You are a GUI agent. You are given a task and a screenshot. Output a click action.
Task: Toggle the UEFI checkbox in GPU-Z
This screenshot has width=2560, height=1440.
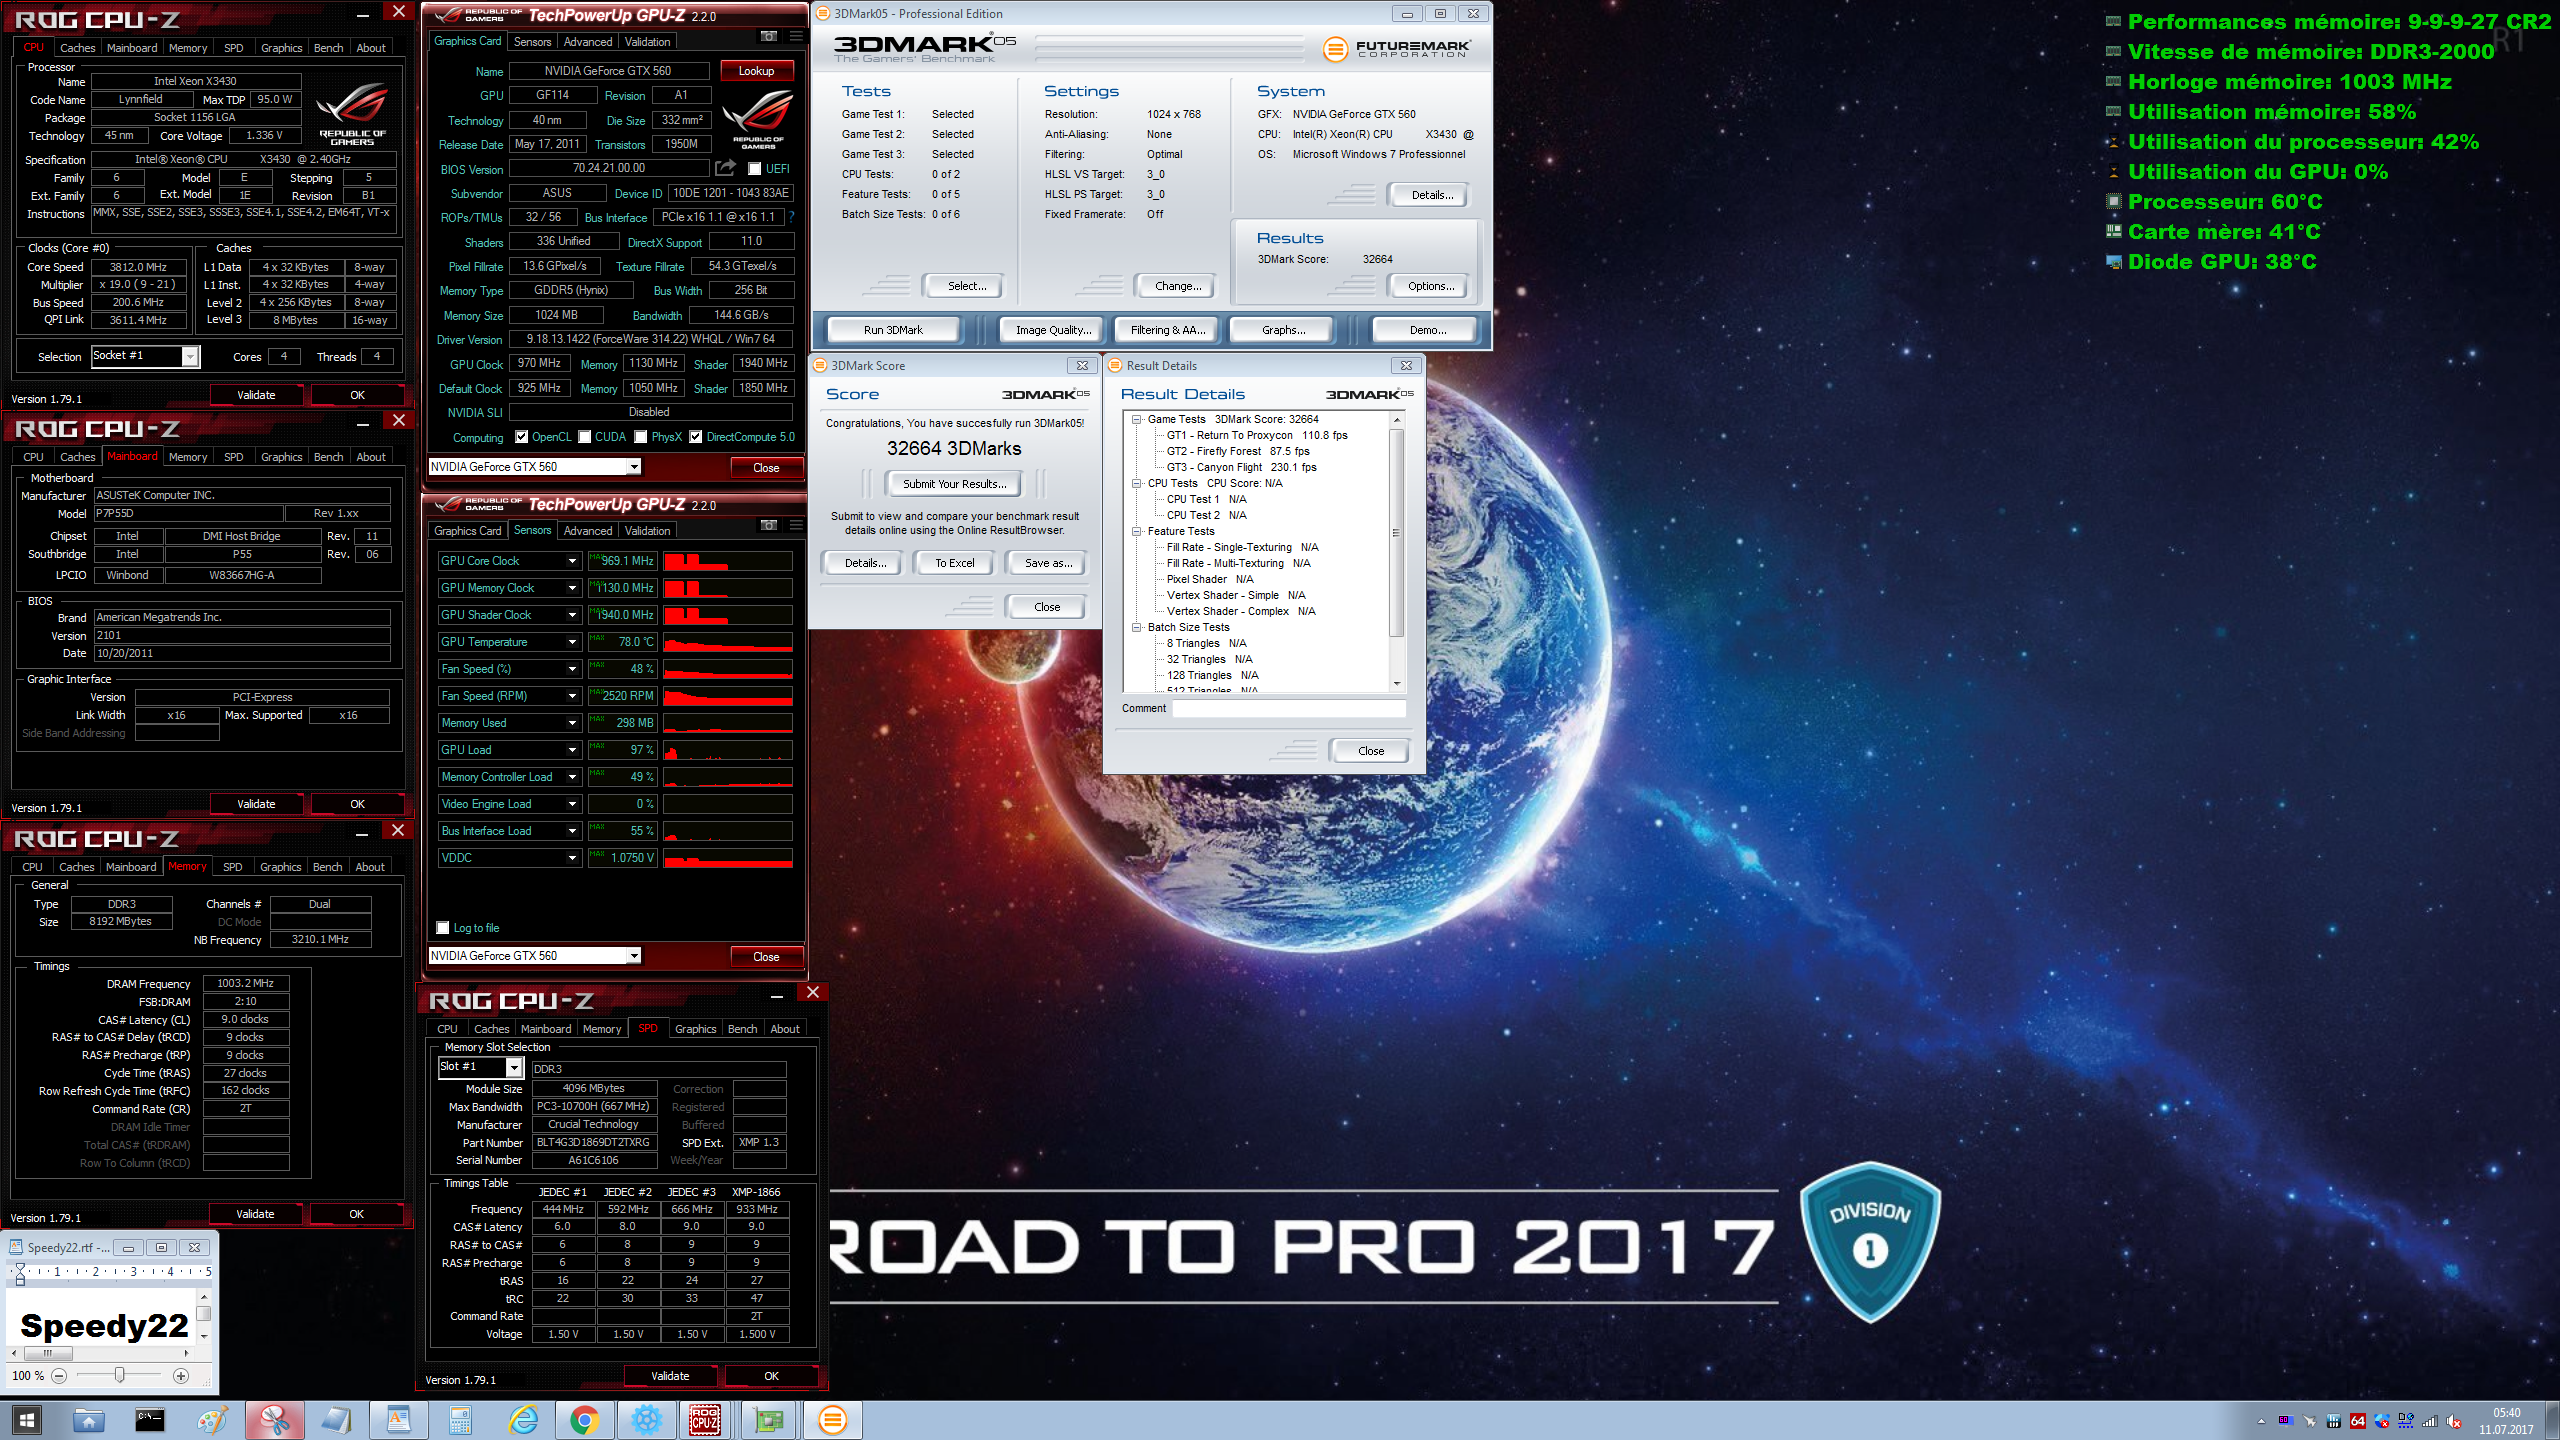tap(755, 169)
